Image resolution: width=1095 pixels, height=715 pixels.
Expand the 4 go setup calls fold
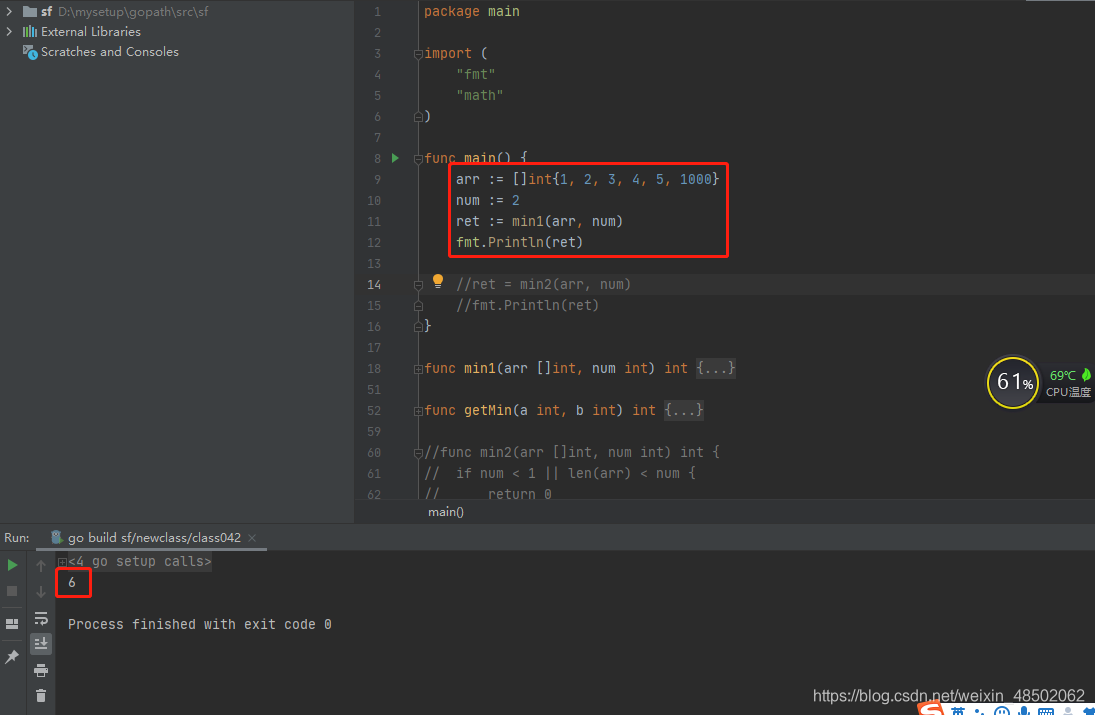pos(62,561)
